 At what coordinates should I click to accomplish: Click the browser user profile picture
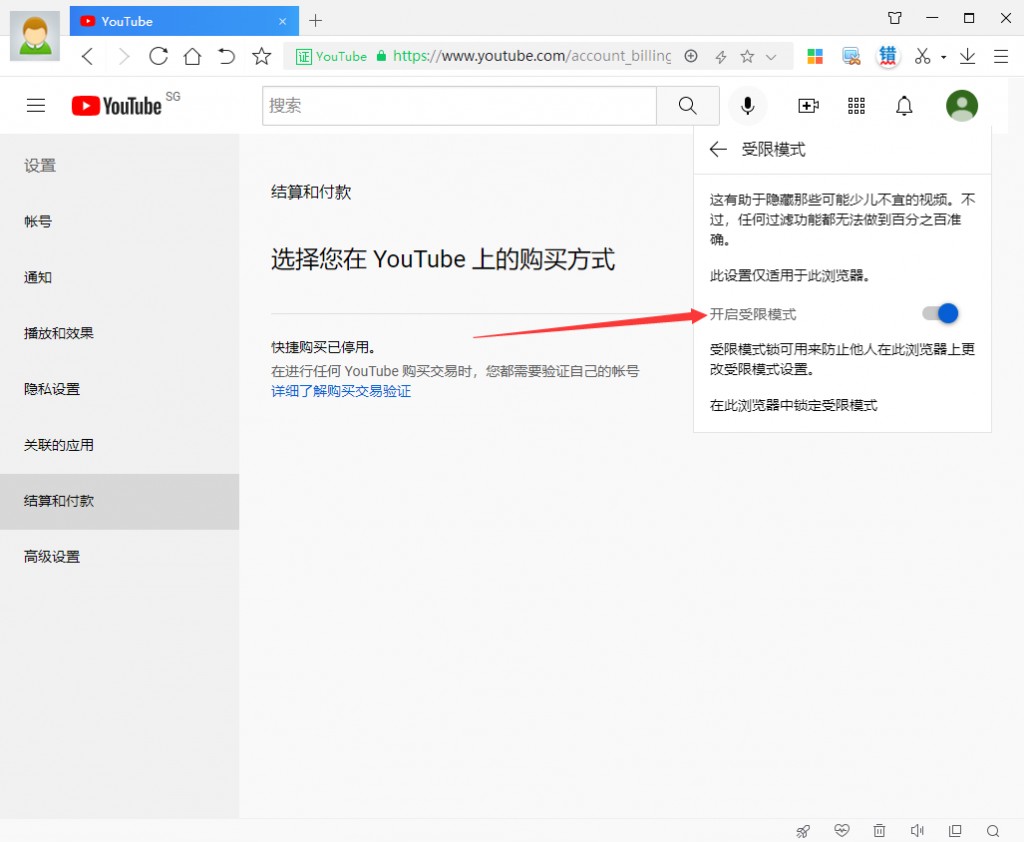pyautogui.click(x=35, y=35)
